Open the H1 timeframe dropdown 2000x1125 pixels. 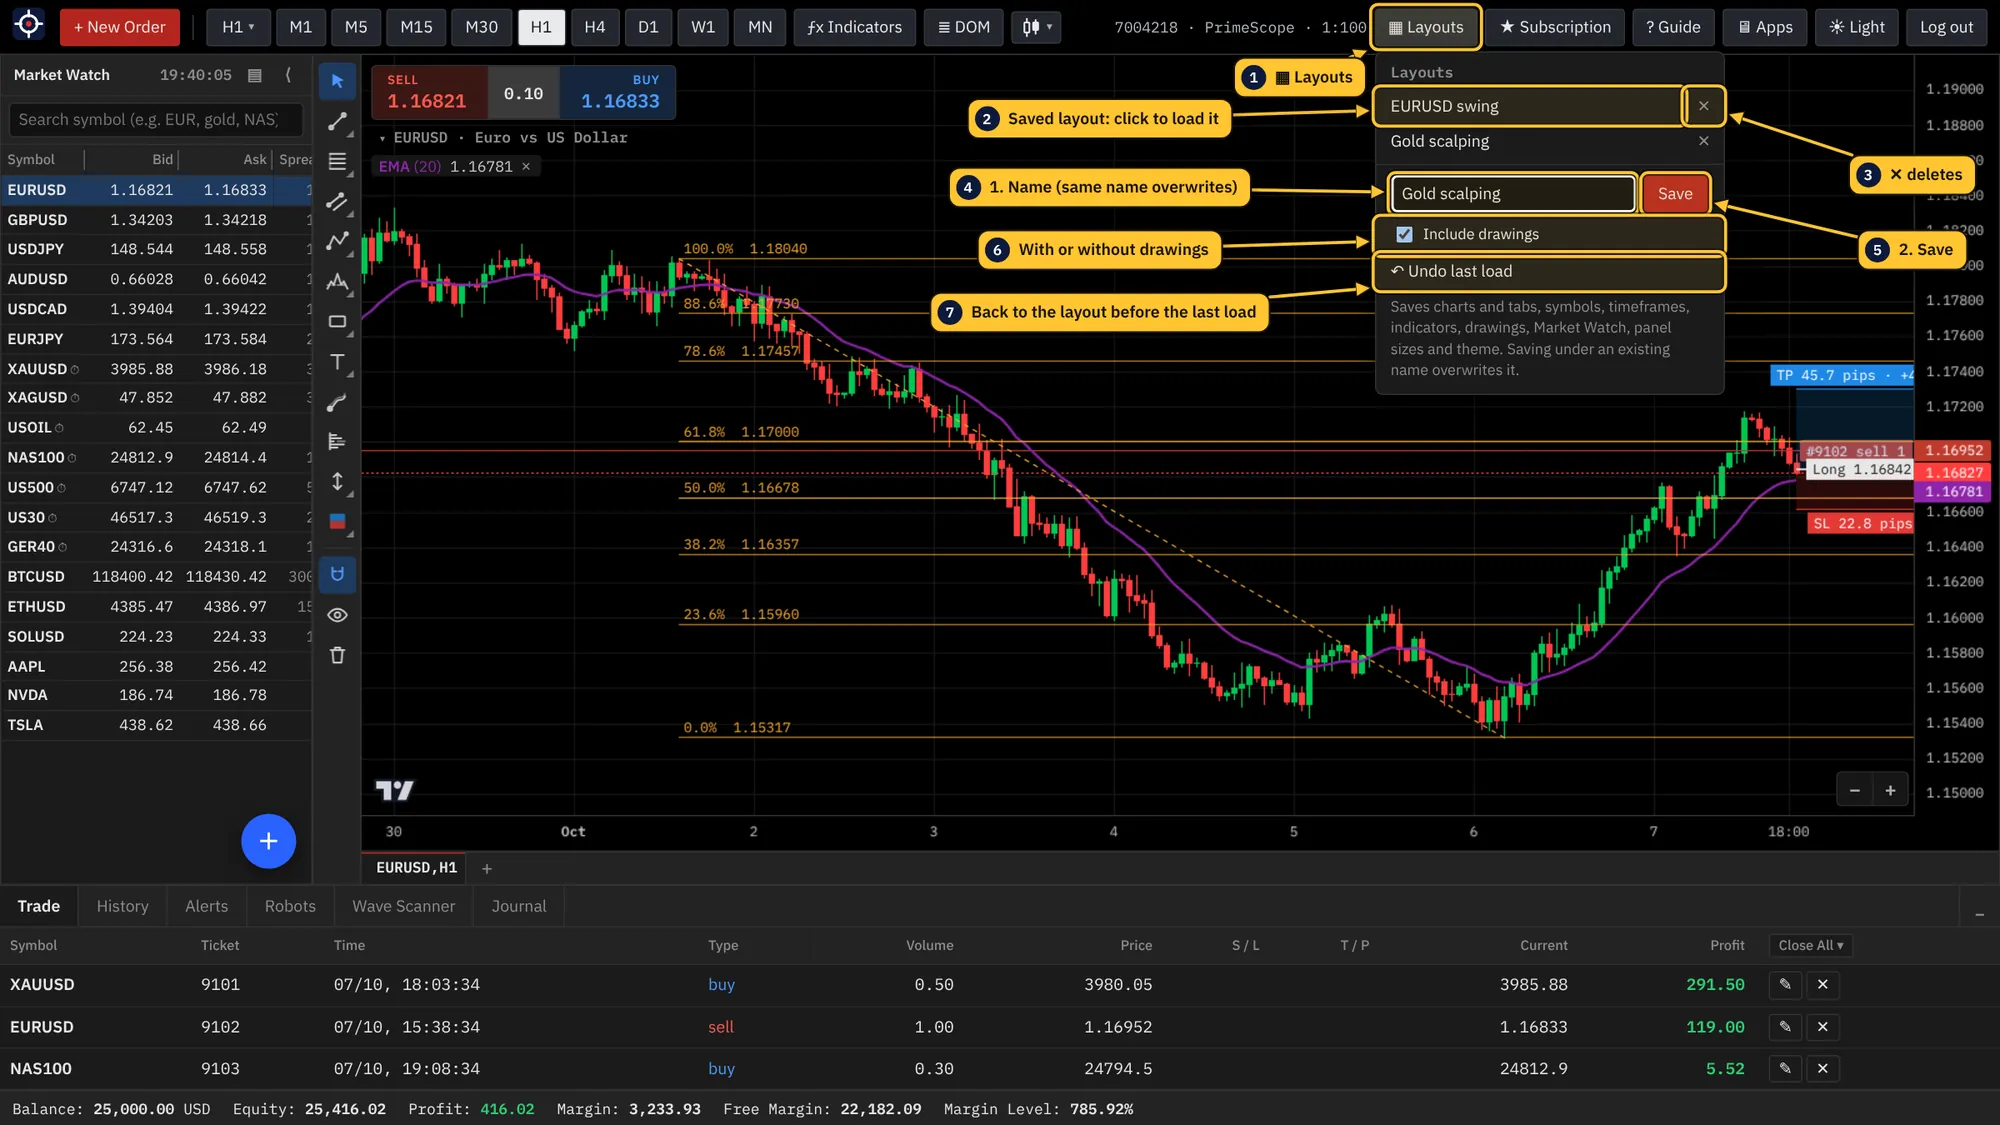click(x=238, y=27)
